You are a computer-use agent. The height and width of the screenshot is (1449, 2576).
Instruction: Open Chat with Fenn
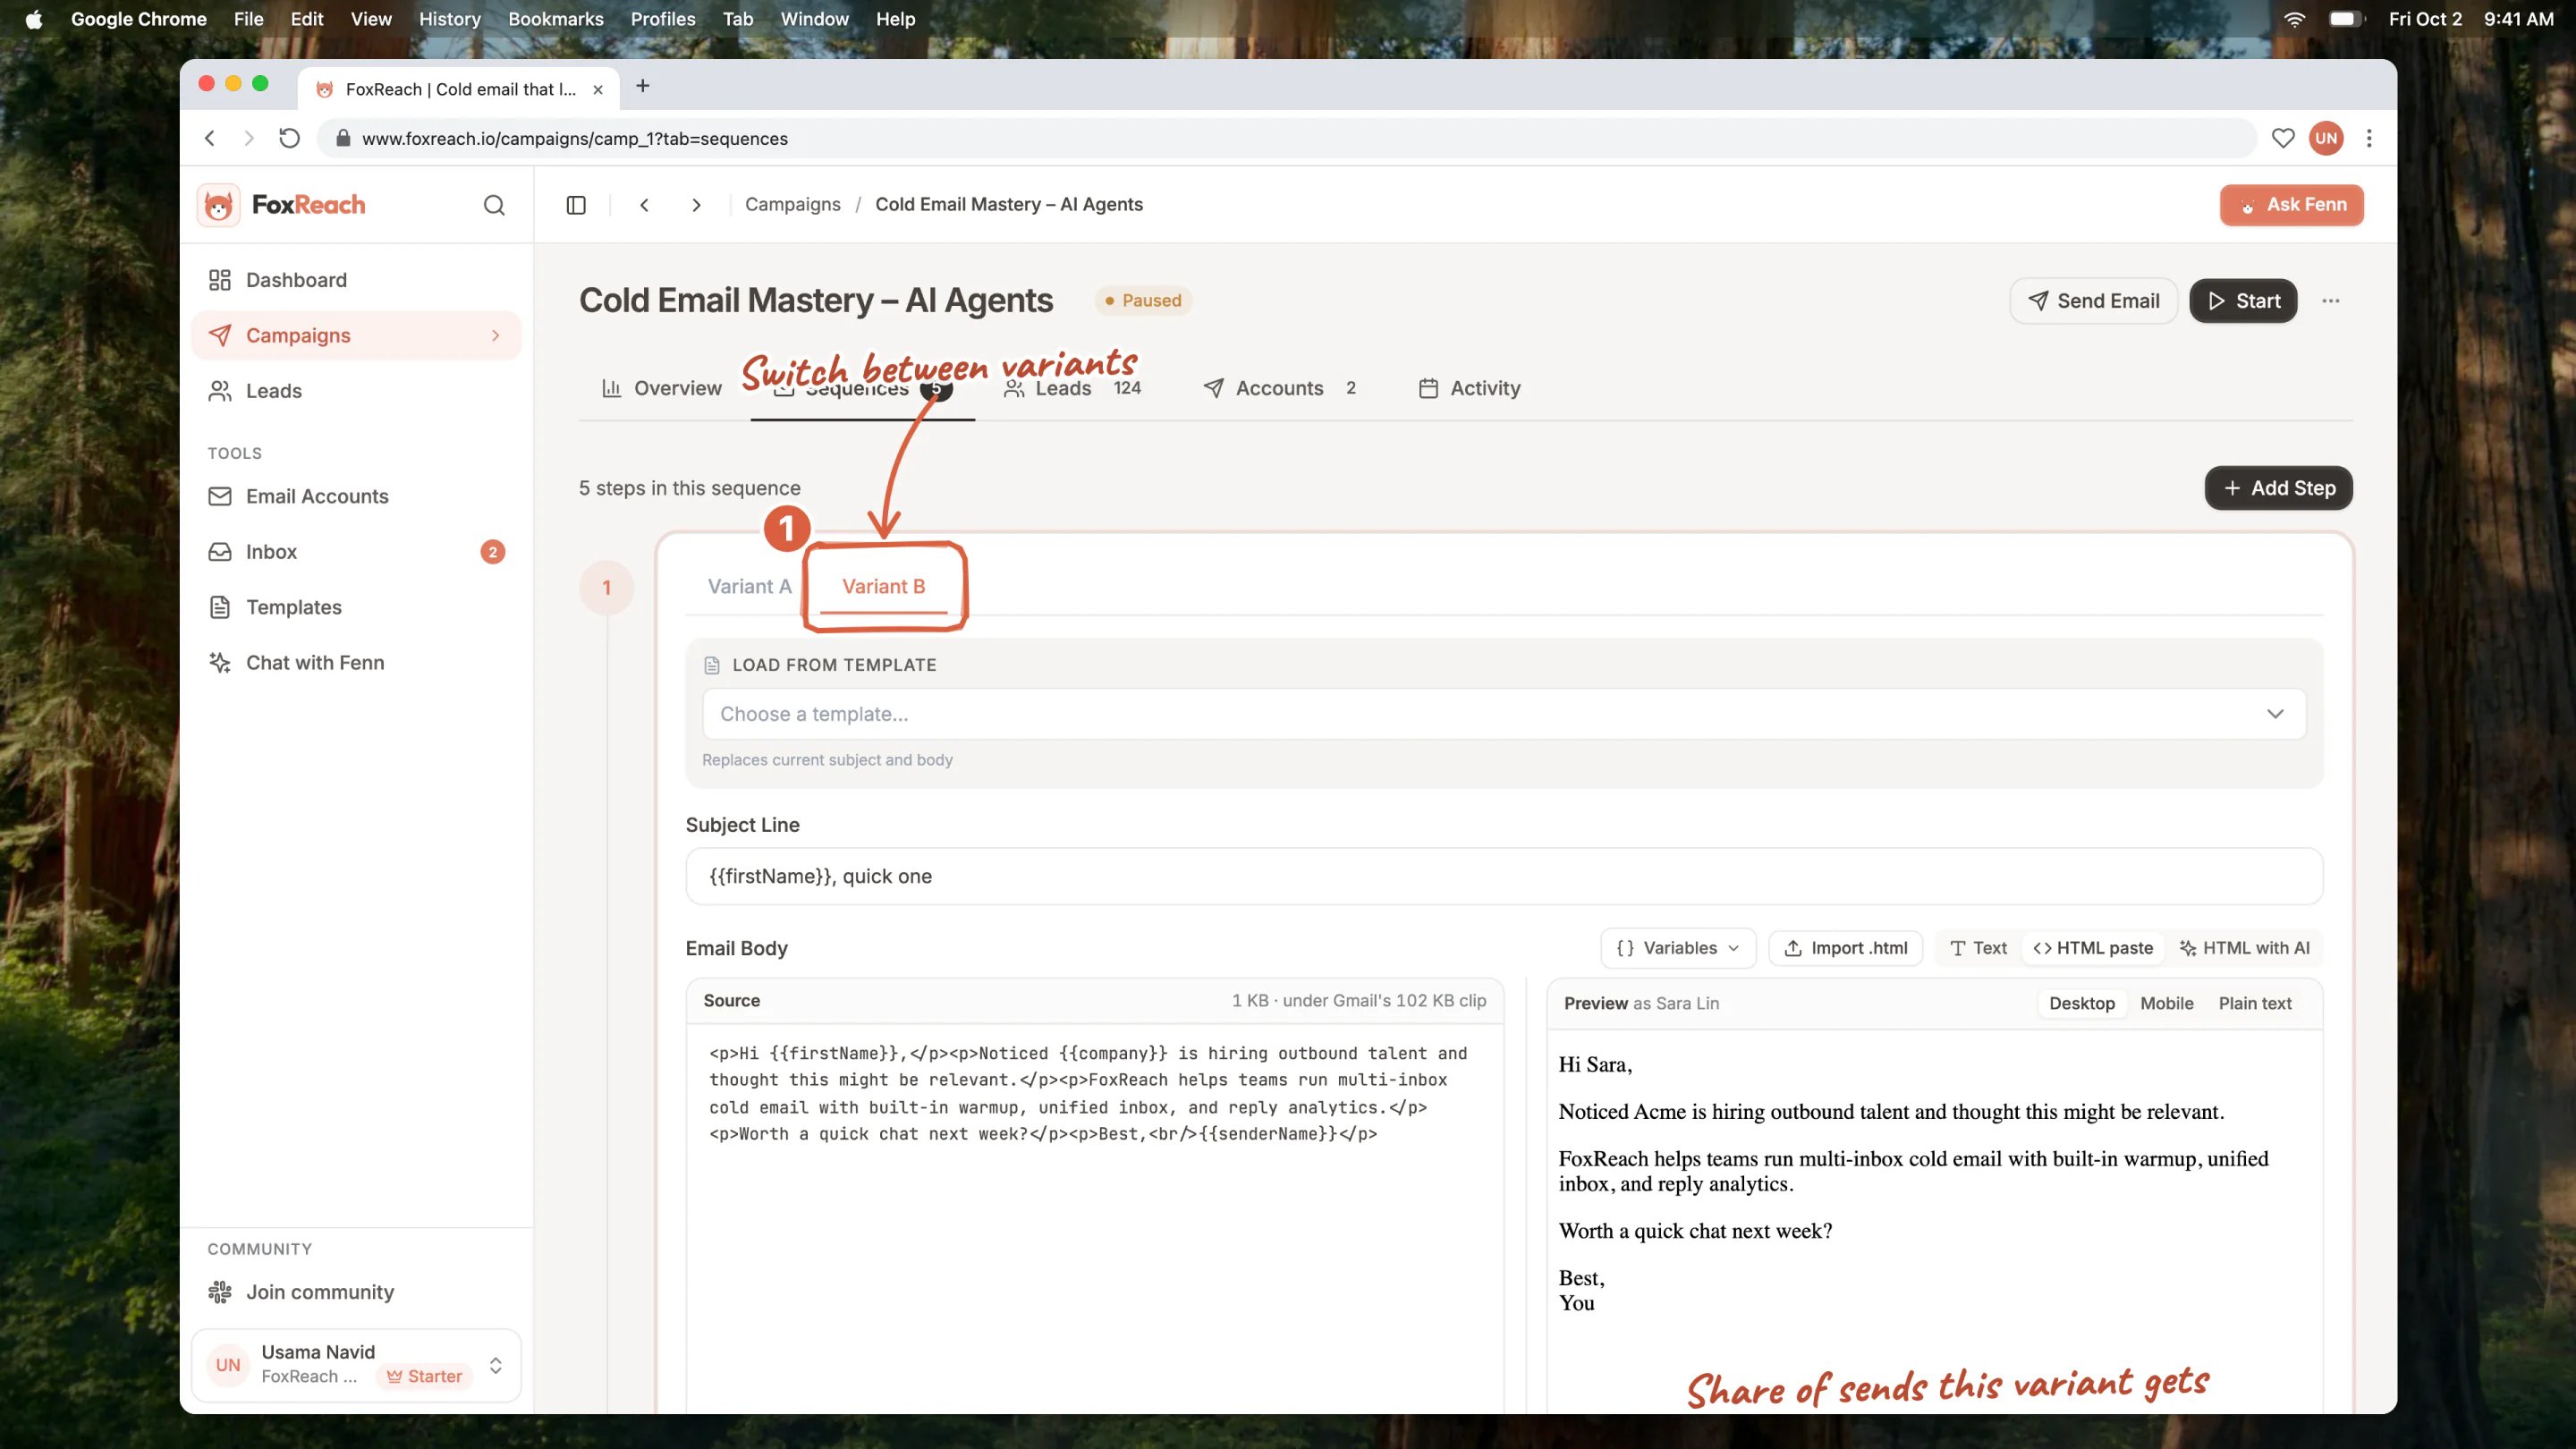(356, 662)
